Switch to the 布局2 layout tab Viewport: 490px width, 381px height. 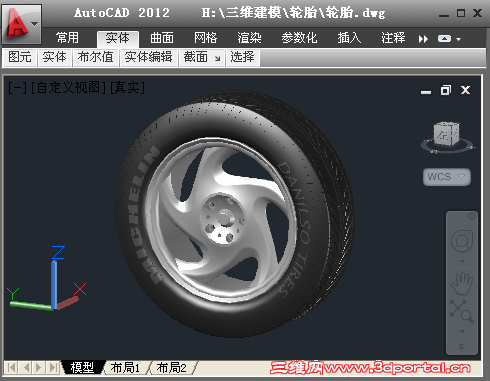tap(172, 368)
